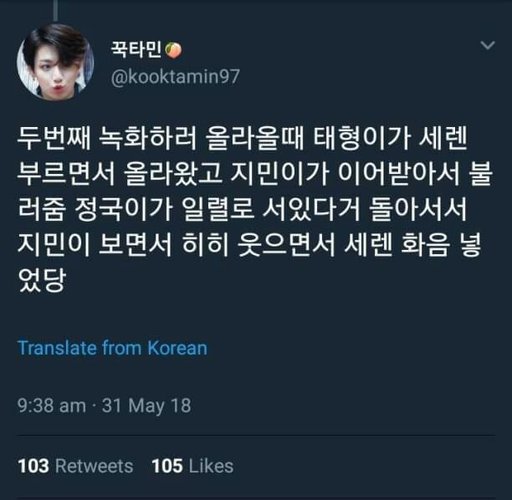Click Translate from Korean

tap(112, 348)
